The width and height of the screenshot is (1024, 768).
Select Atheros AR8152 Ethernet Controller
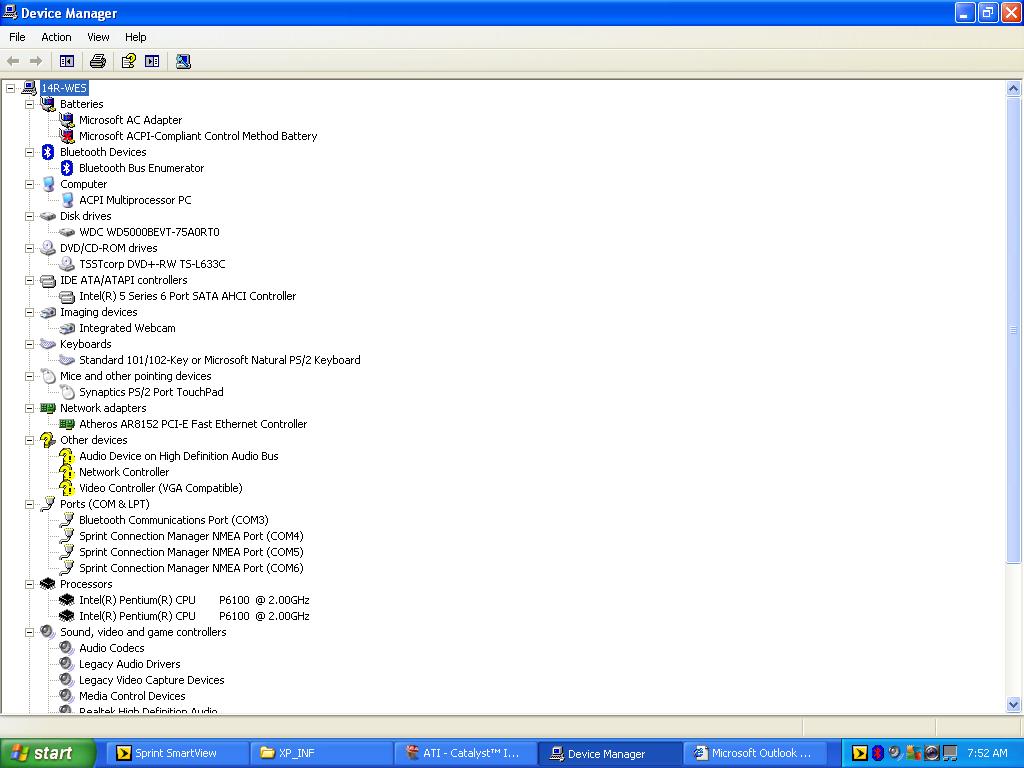pos(193,424)
